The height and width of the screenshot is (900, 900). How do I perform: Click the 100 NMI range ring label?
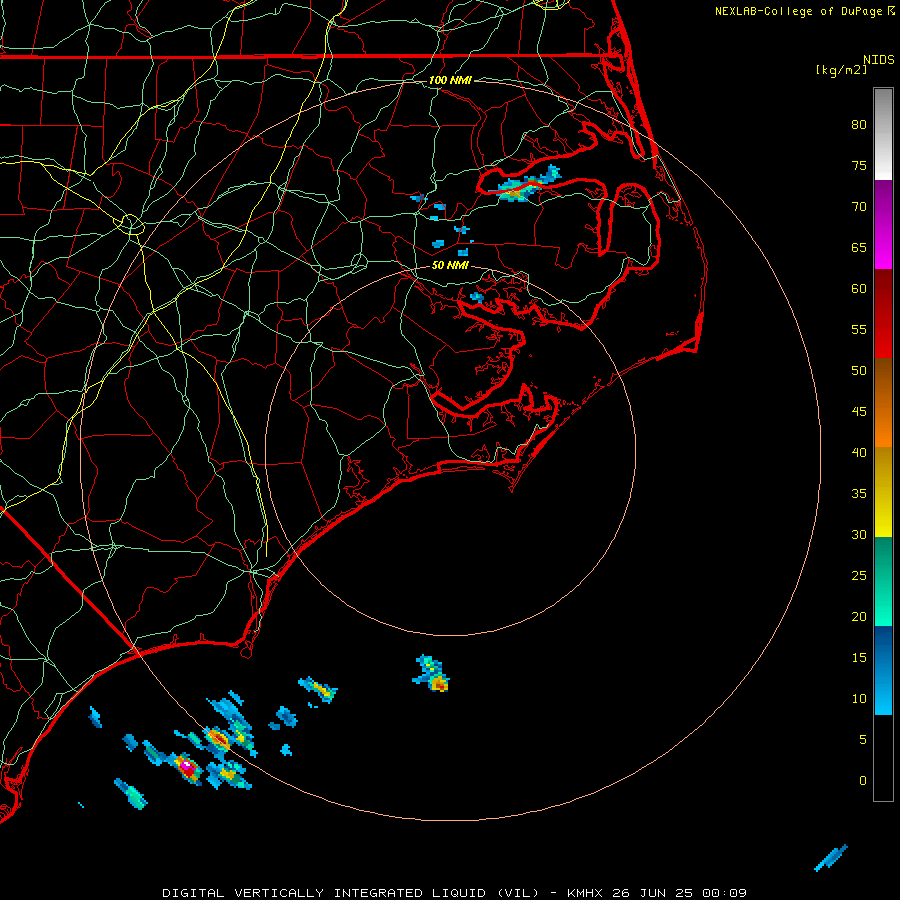tap(450, 80)
